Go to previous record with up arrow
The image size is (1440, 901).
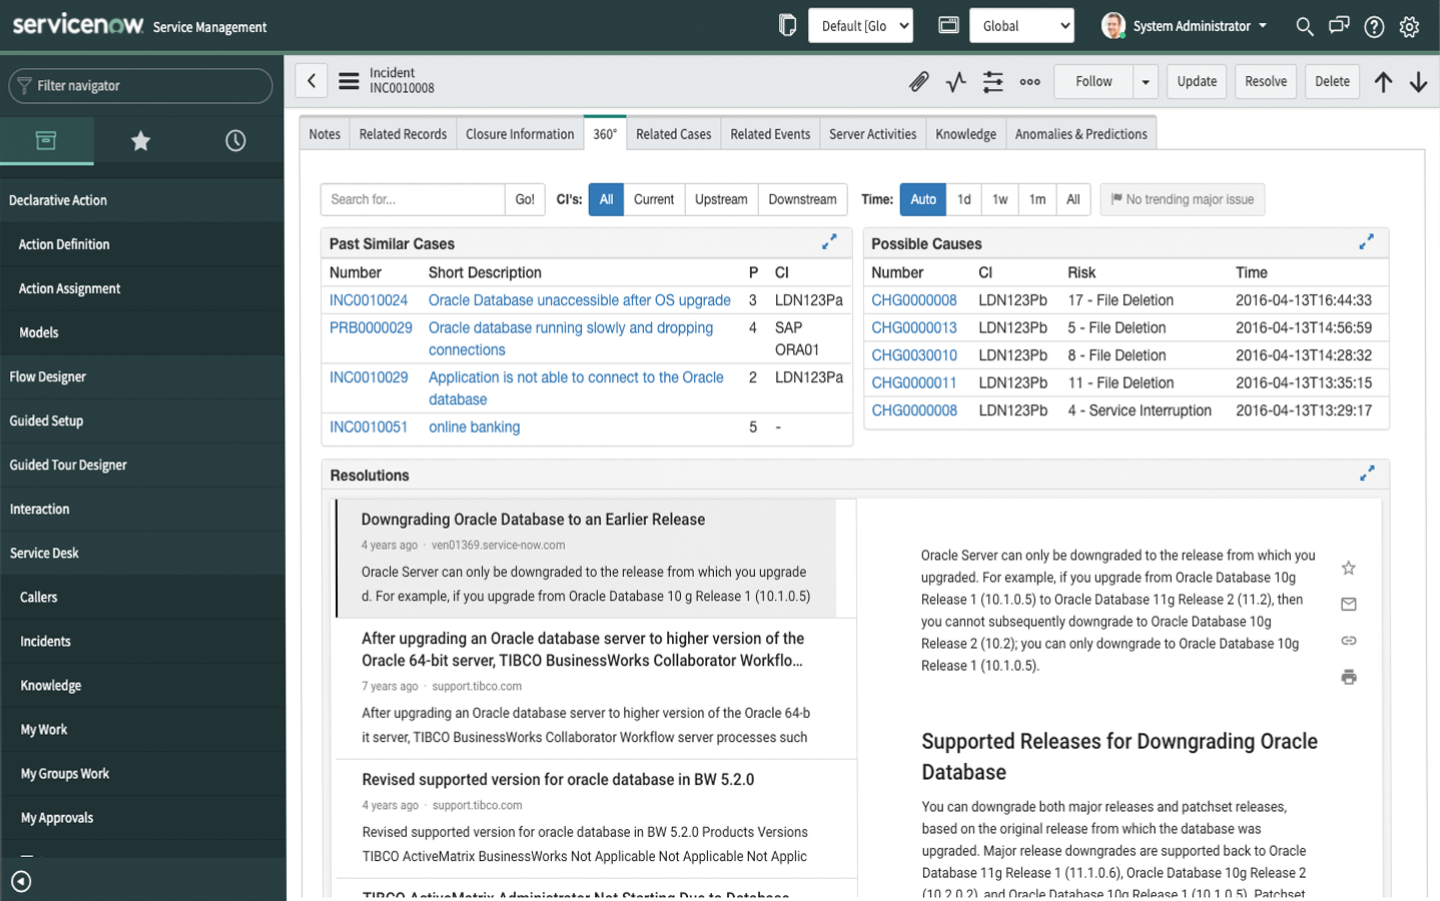(1383, 82)
